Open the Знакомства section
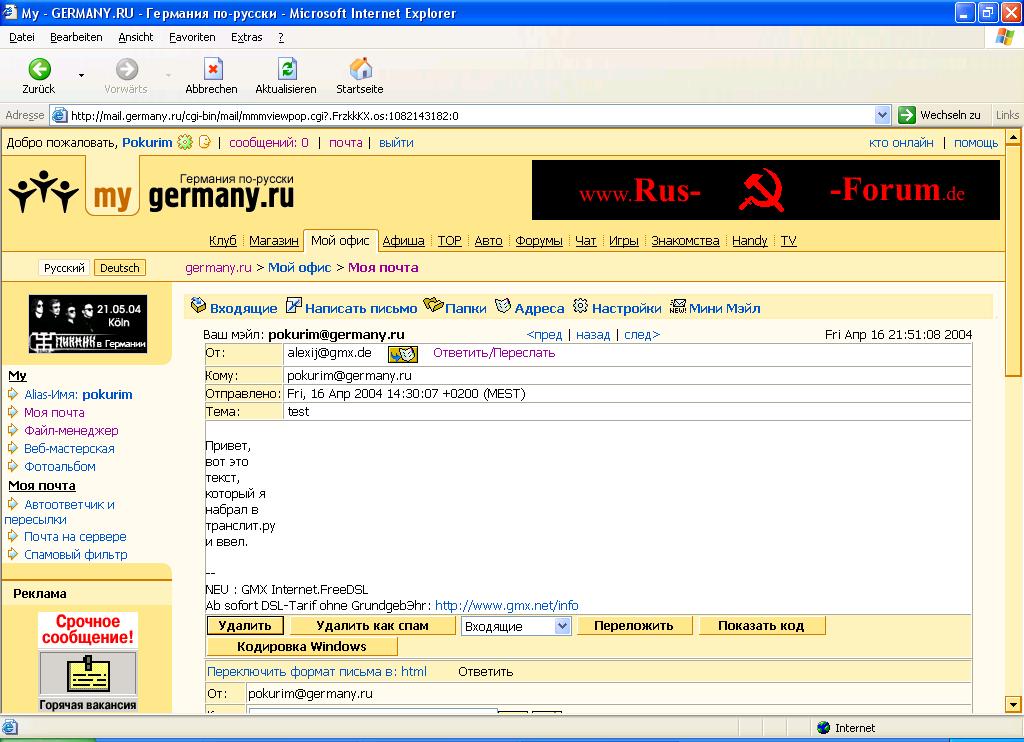1024x742 pixels. pos(685,240)
